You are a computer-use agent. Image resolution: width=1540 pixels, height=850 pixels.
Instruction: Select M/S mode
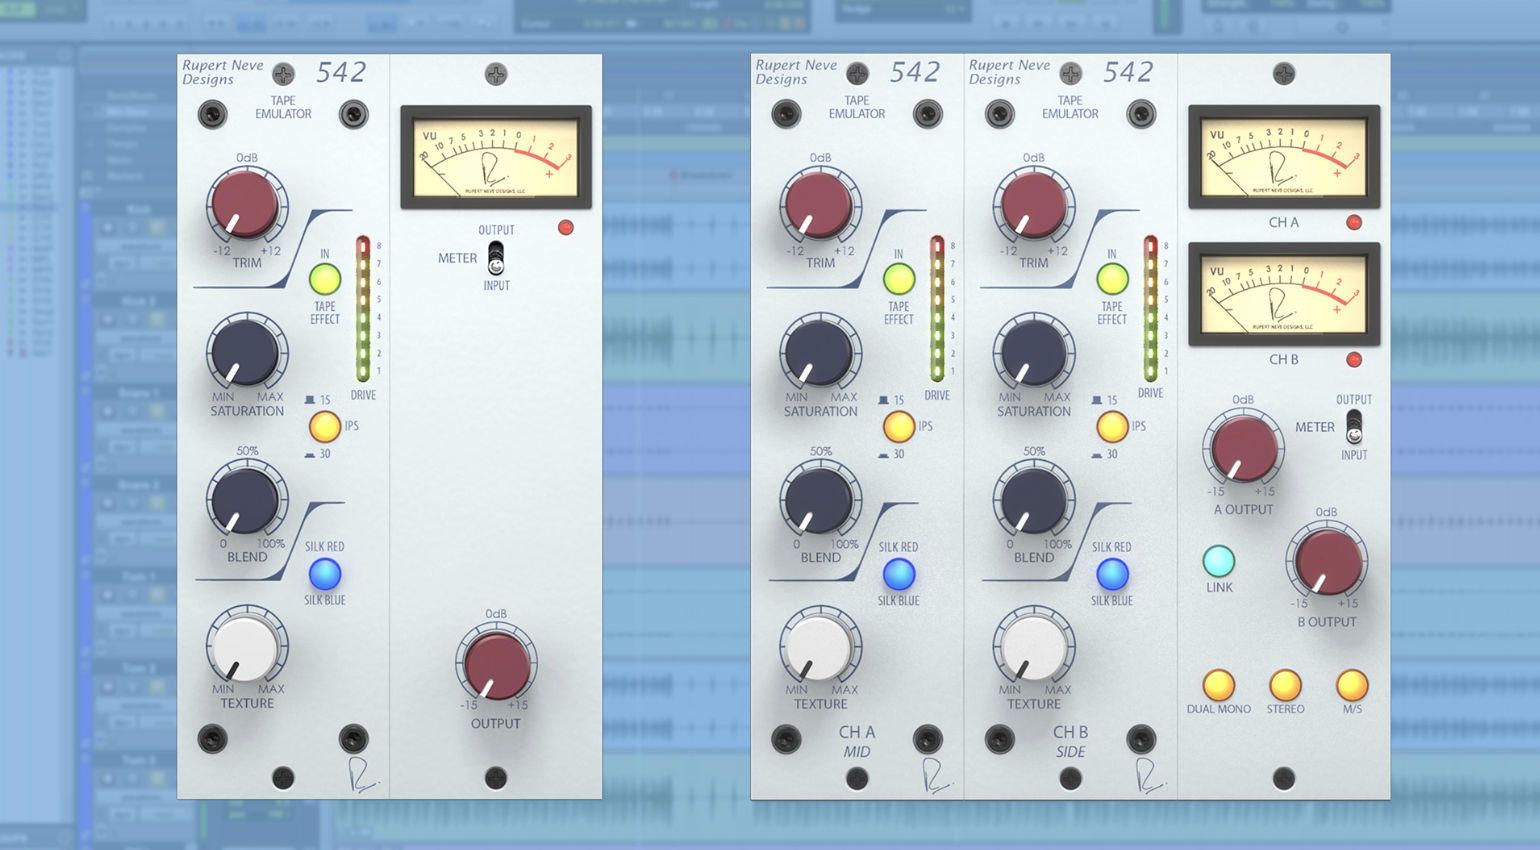(1352, 685)
